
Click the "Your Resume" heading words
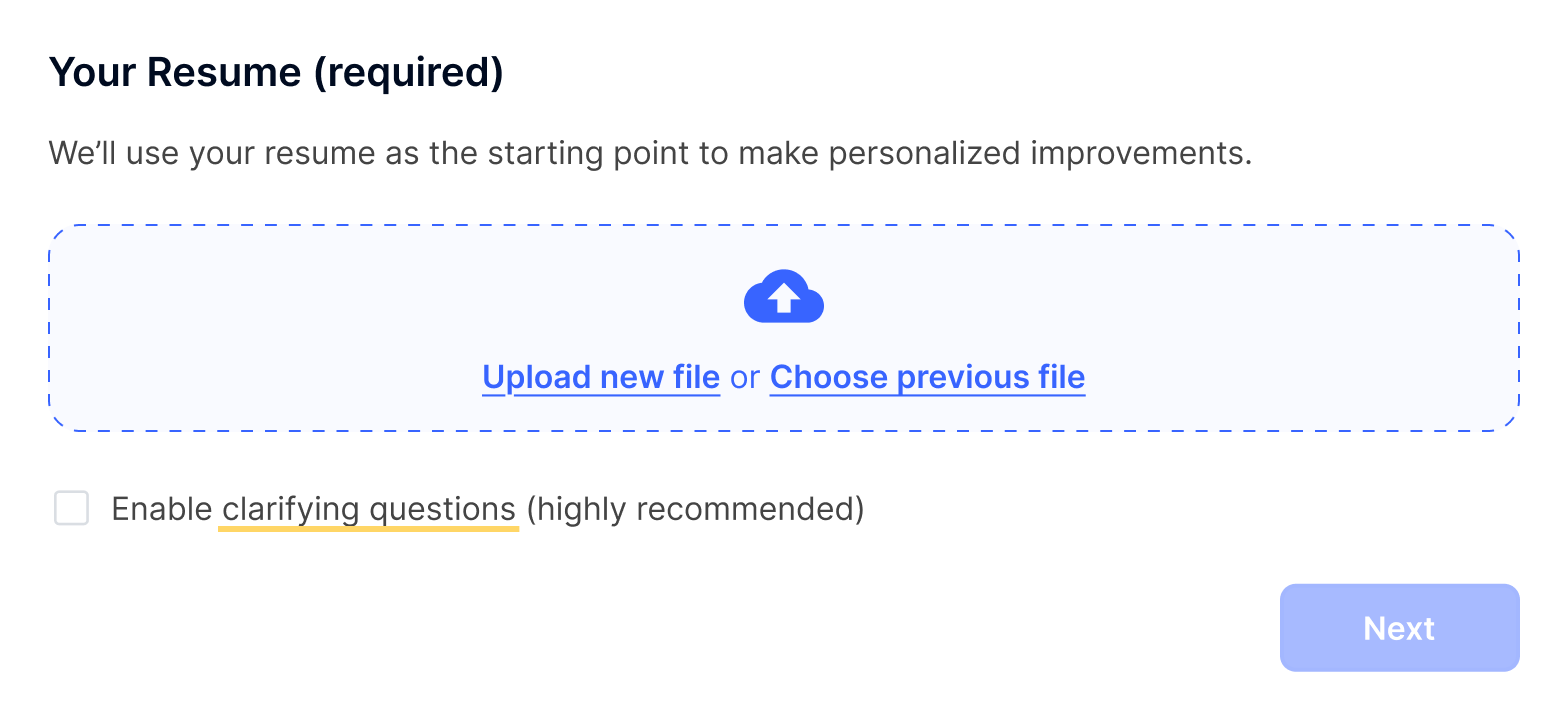point(175,73)
